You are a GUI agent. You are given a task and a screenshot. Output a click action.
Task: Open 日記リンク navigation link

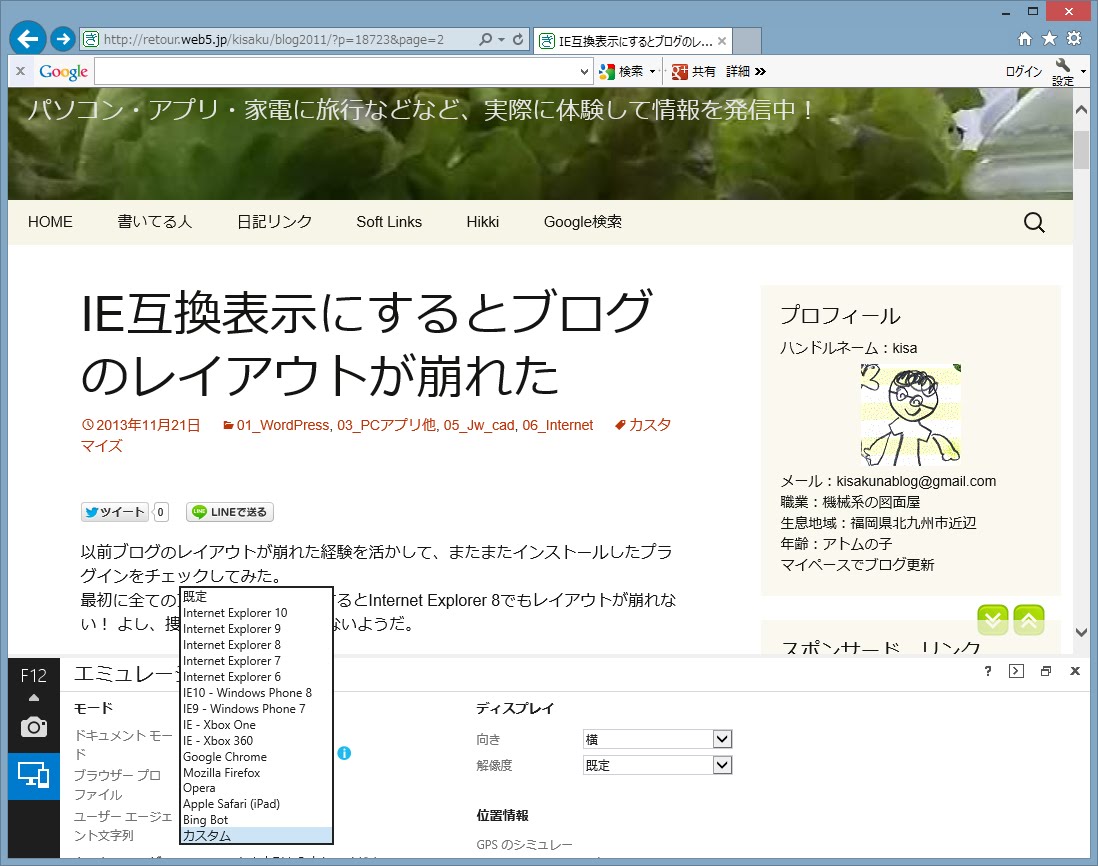click(274, 222)
